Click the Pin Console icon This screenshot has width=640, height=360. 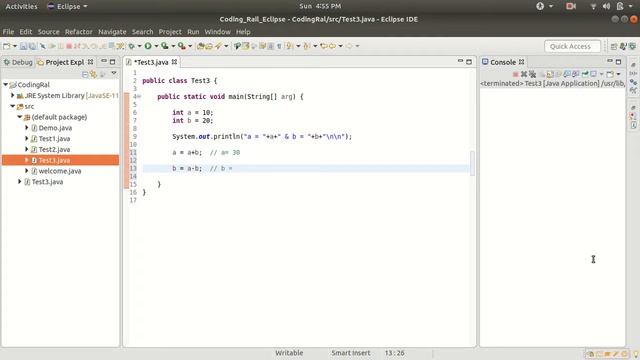[x=585, y=74]
